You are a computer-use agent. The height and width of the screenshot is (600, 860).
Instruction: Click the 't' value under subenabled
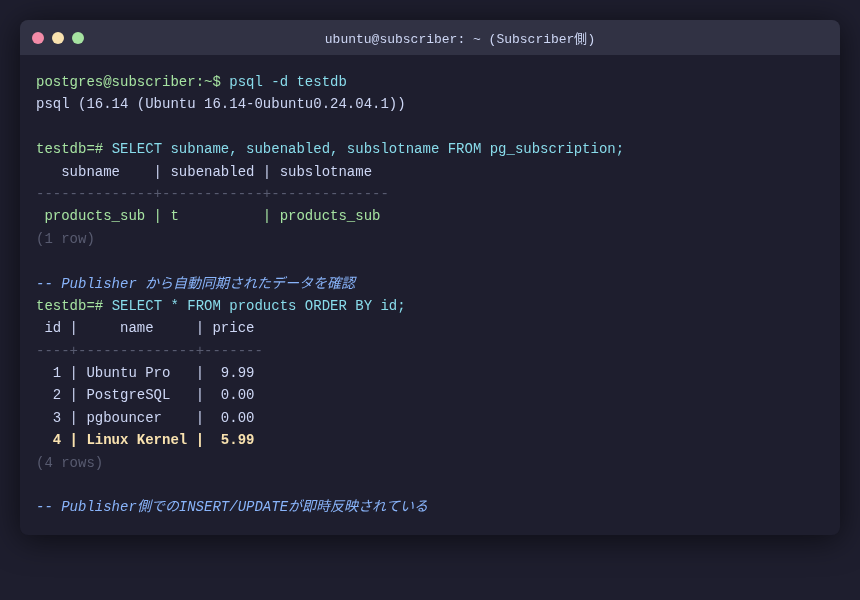[174, 216]
